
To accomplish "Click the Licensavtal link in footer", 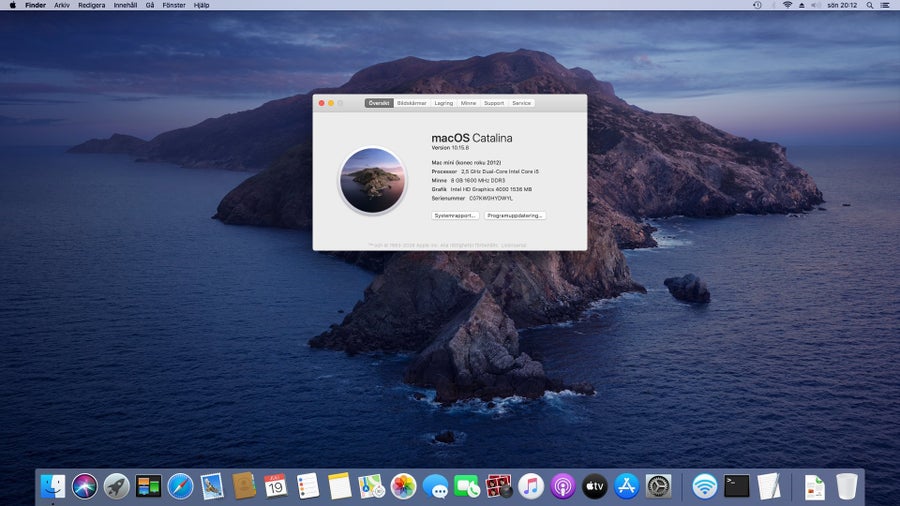I will click(513, 246).
